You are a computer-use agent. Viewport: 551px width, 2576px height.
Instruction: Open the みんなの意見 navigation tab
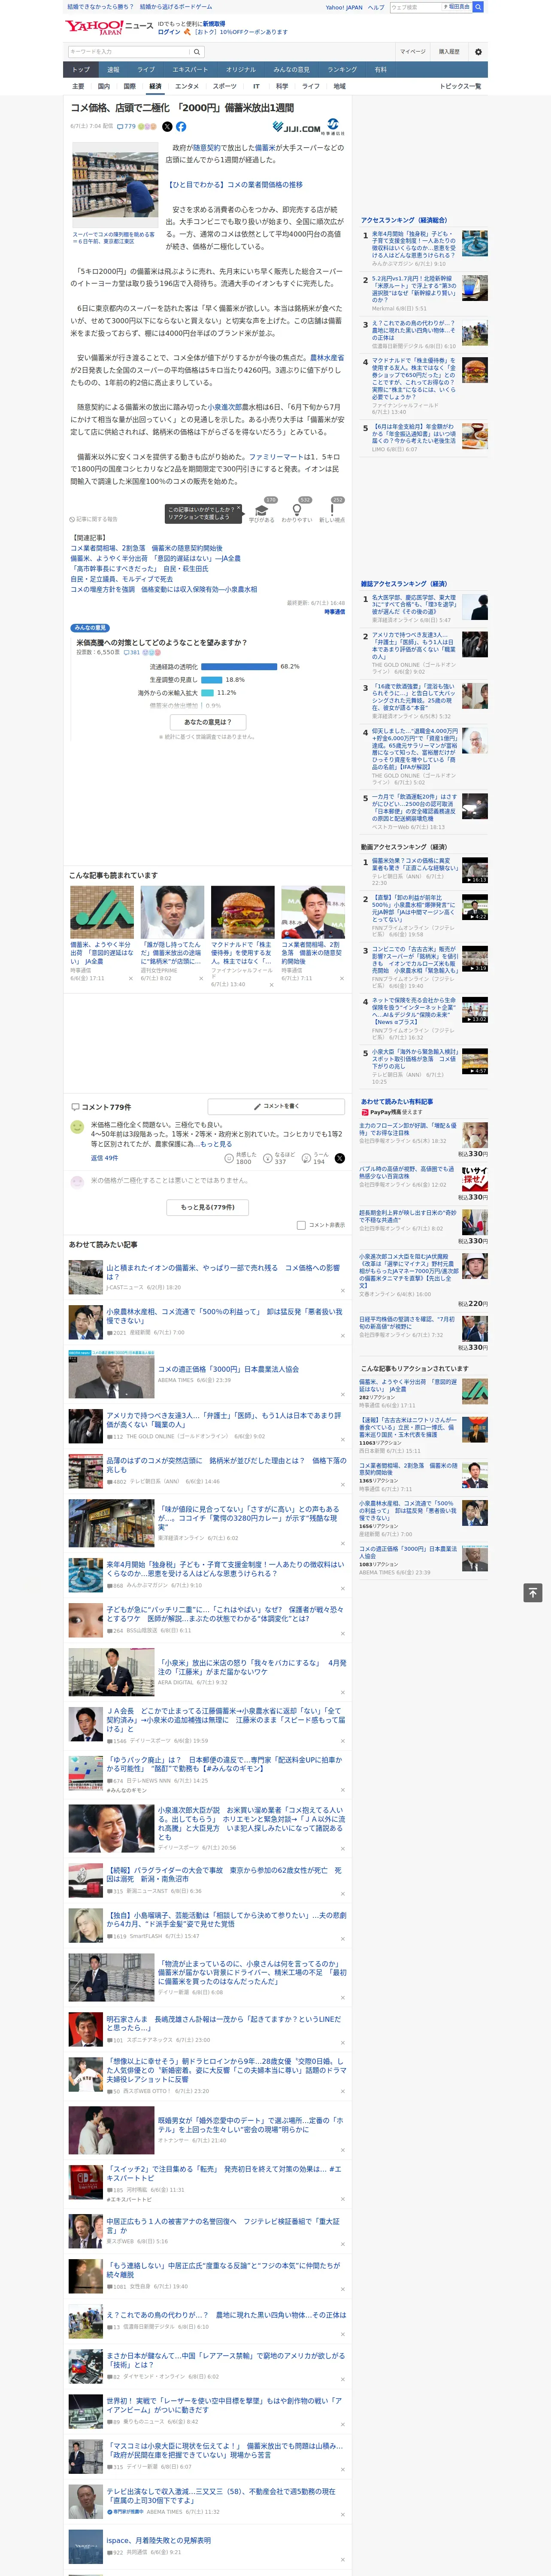291,70
